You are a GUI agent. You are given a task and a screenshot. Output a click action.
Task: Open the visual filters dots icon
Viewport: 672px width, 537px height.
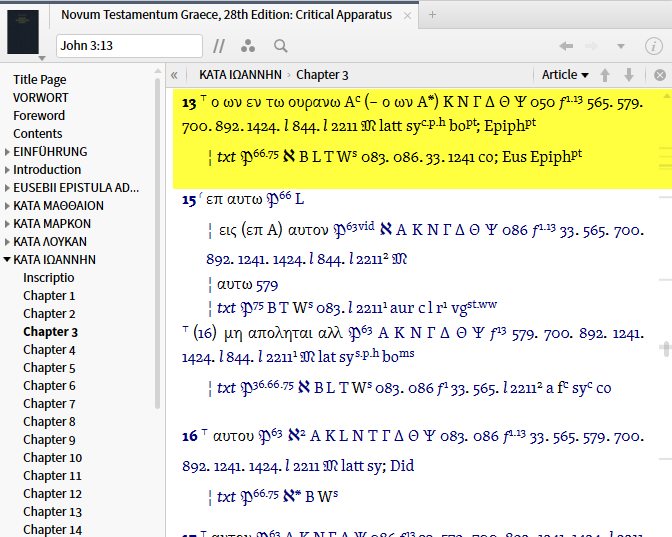click(248, 46)
